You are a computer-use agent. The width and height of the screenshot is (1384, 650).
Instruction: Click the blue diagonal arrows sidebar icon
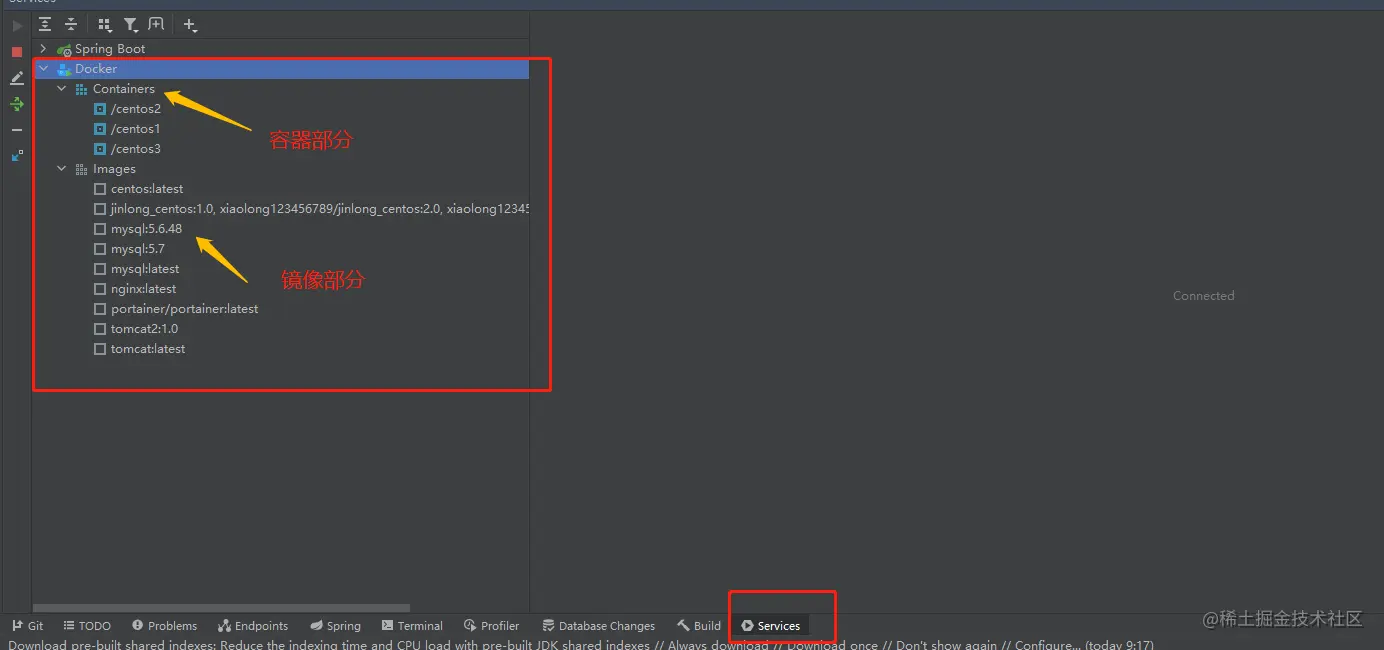[17, 156]
